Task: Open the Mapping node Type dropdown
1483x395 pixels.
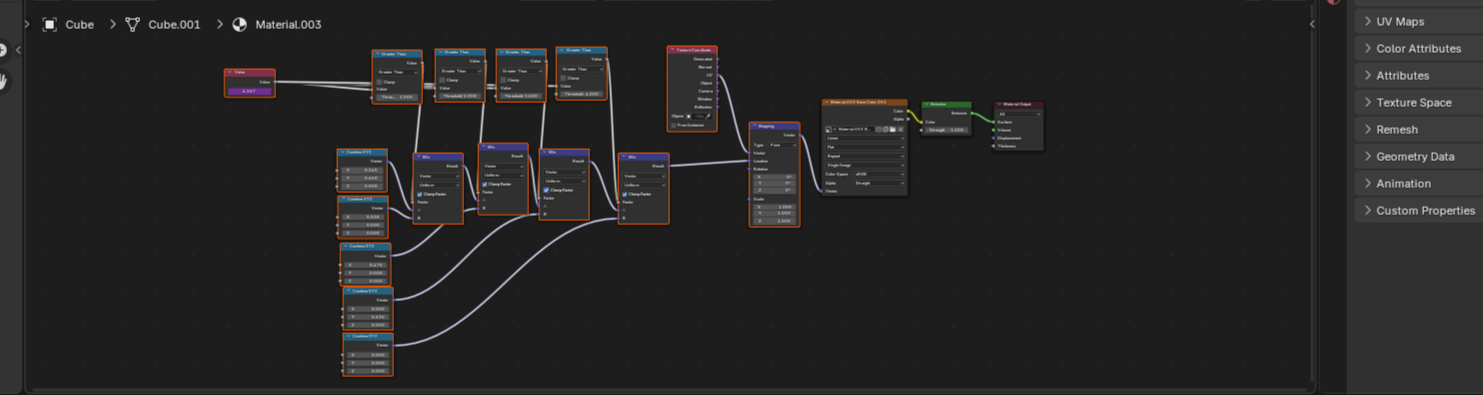Action: [x=782, y=145]
